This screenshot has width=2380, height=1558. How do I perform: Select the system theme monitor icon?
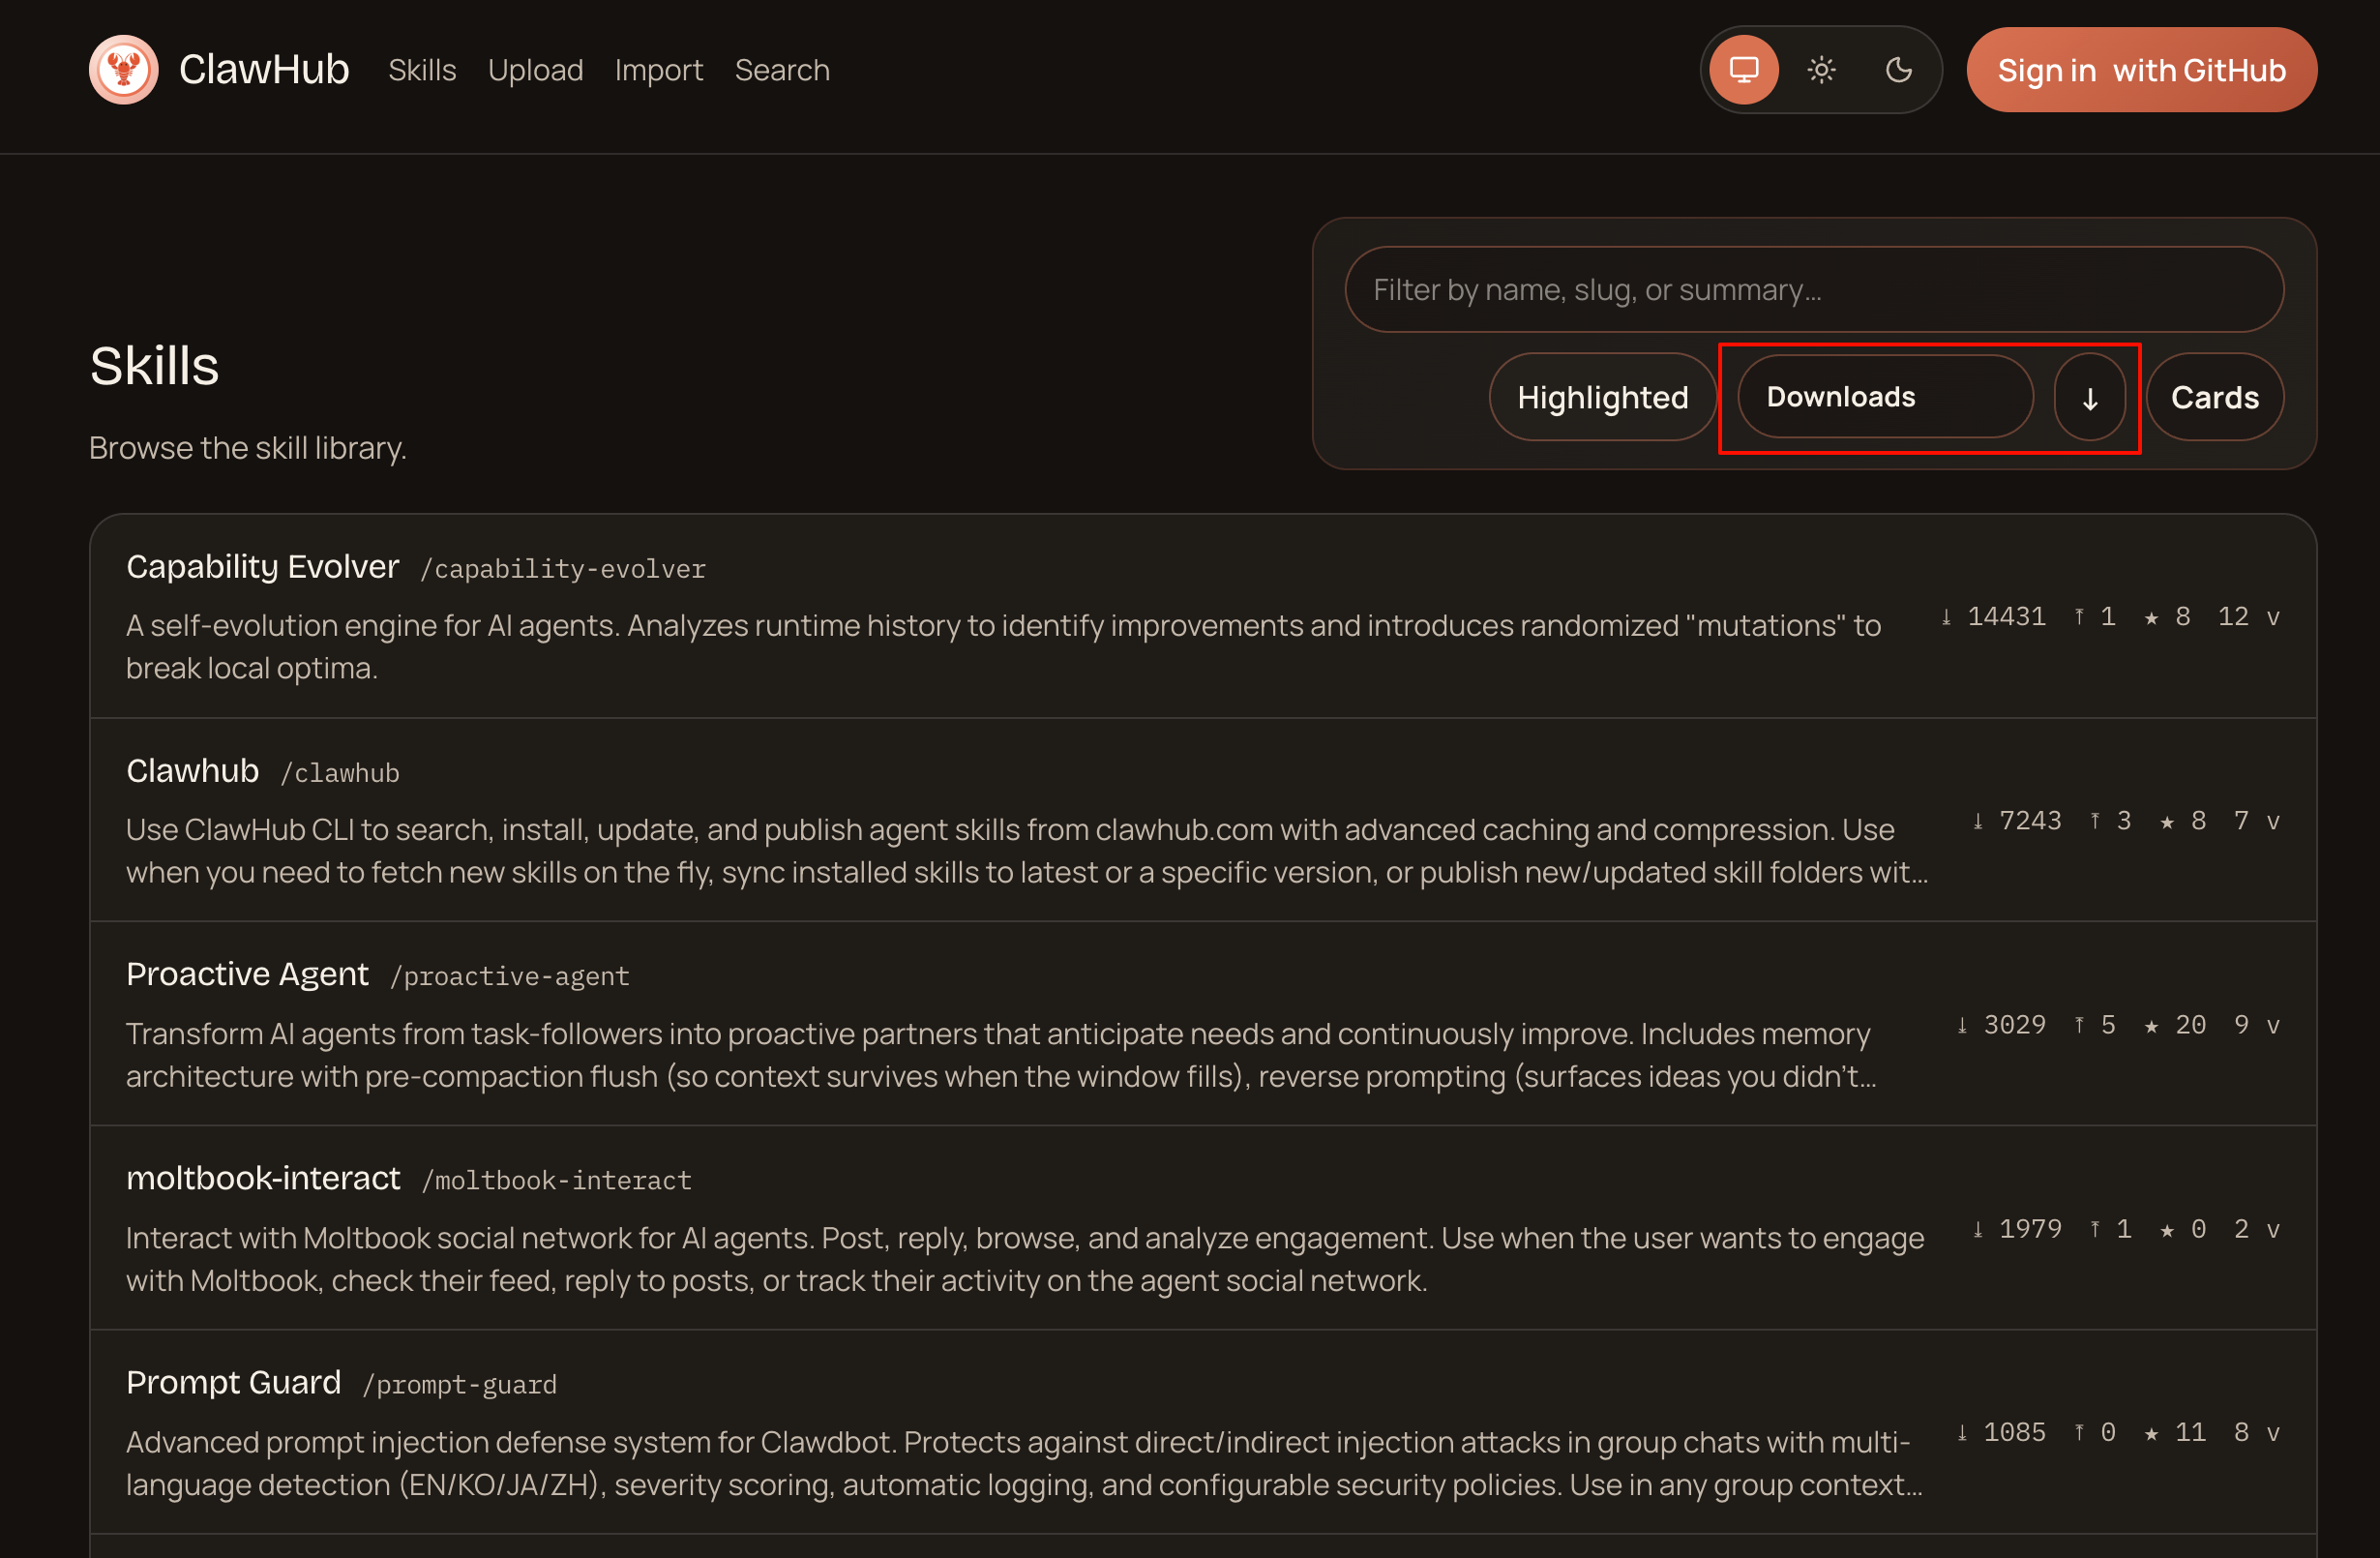click(1743, 70)
